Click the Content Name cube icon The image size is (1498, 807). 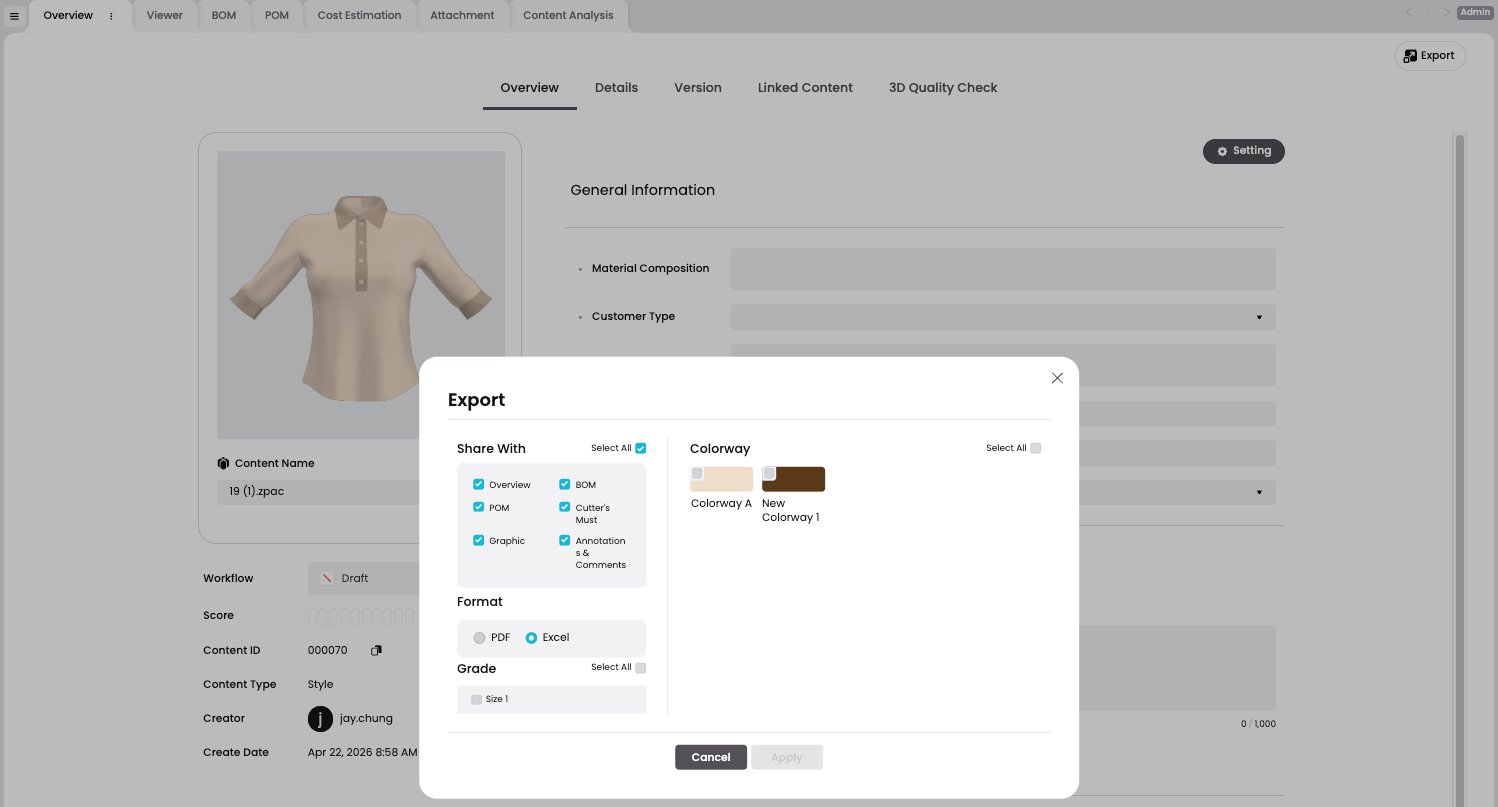[223, 463]
